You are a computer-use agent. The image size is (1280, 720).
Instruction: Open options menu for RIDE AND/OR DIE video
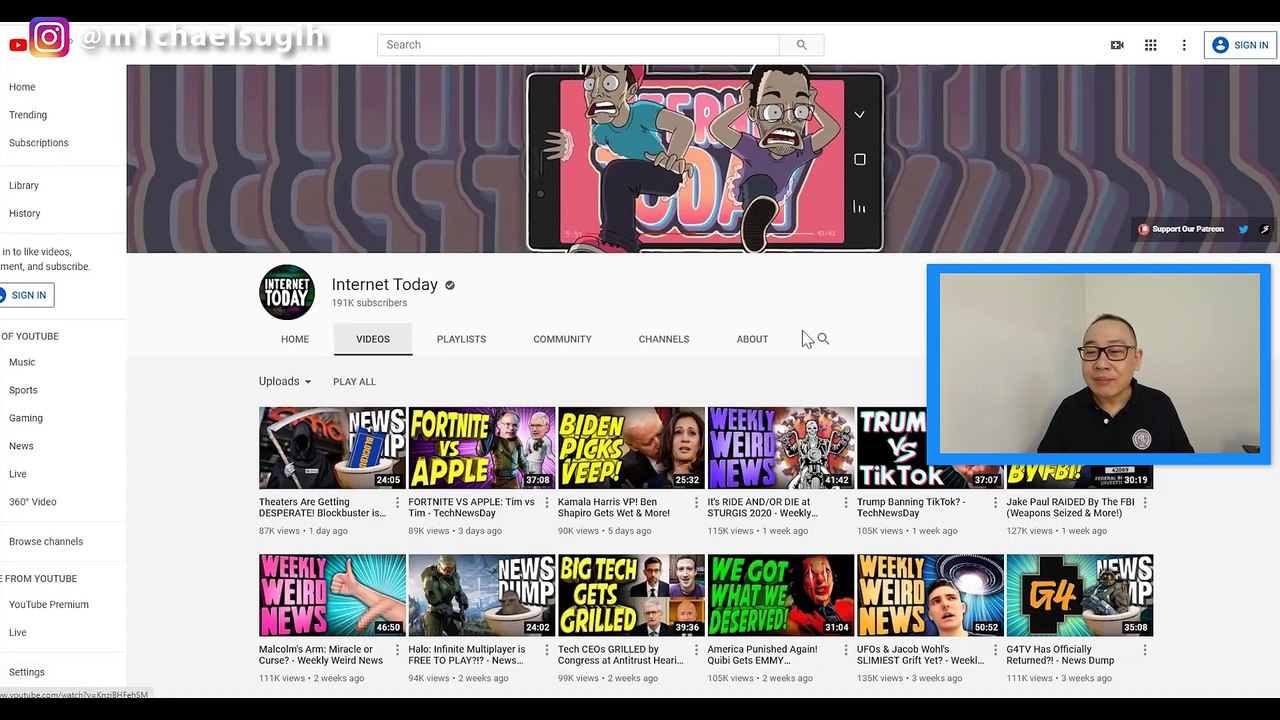[845, 502]
